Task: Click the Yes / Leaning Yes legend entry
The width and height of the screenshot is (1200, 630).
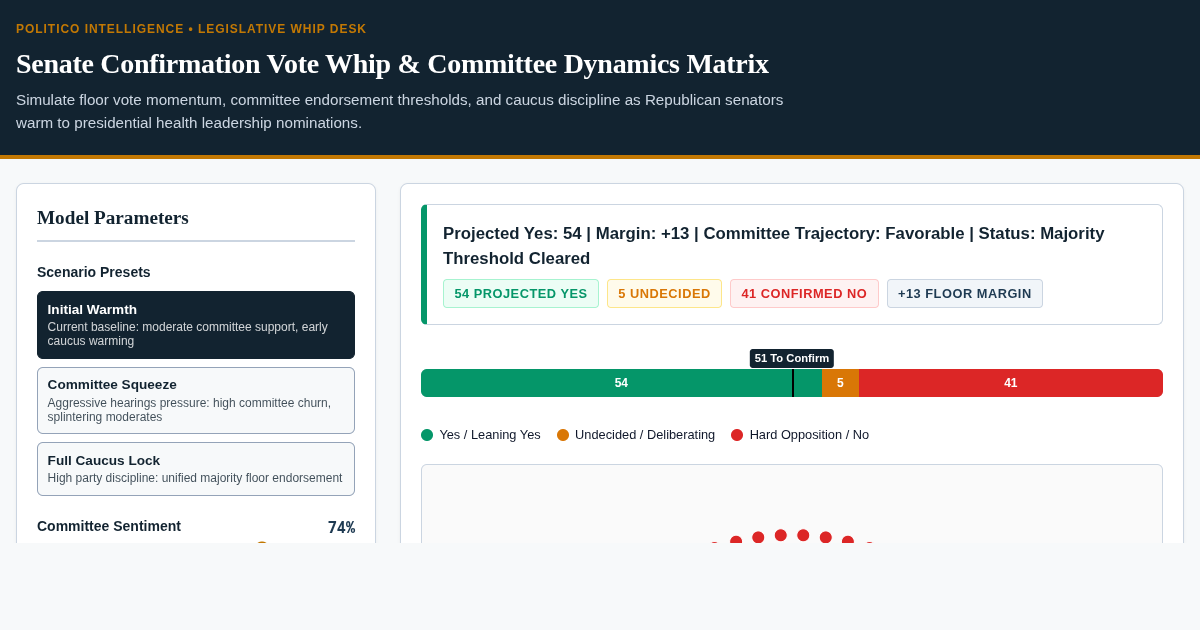Action: coord(481,435)
